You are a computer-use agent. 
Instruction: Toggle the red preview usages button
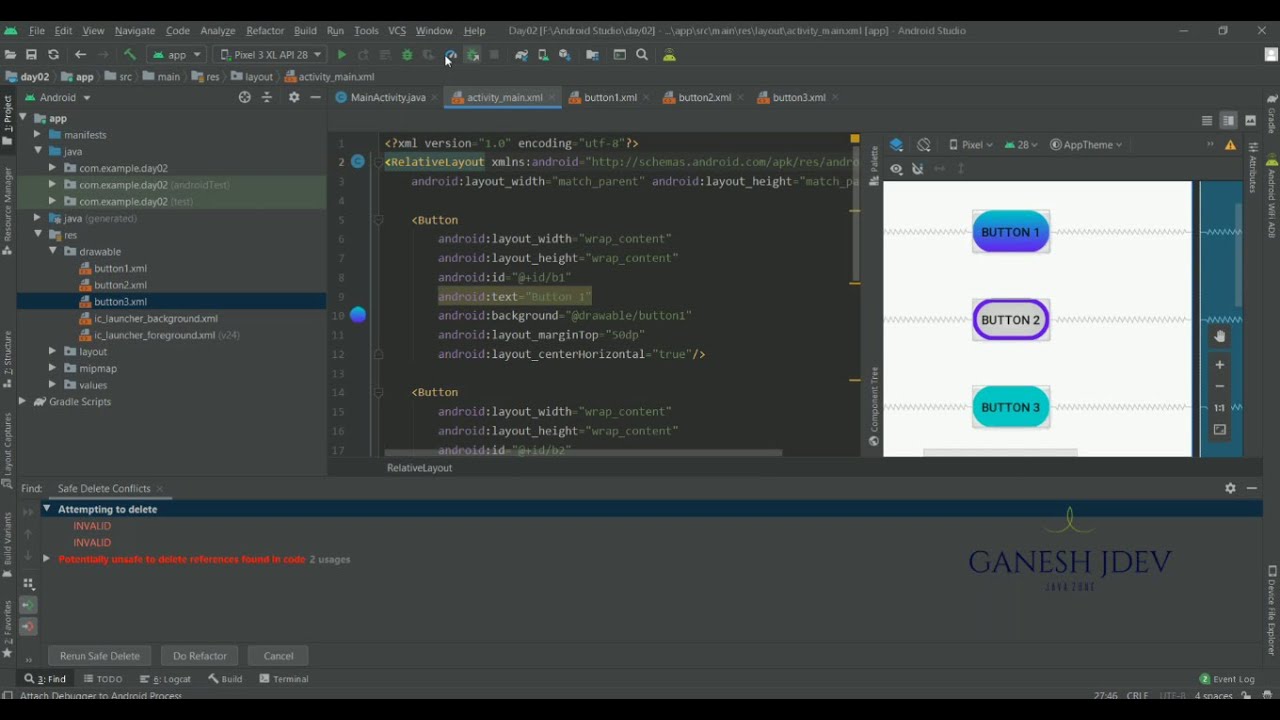(x=28, y=627)
